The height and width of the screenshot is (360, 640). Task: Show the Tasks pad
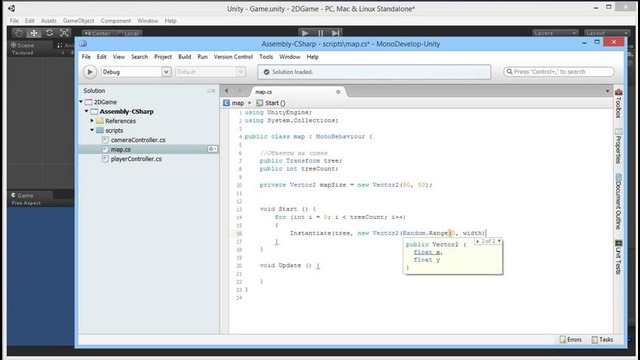[x=602, y=340]
